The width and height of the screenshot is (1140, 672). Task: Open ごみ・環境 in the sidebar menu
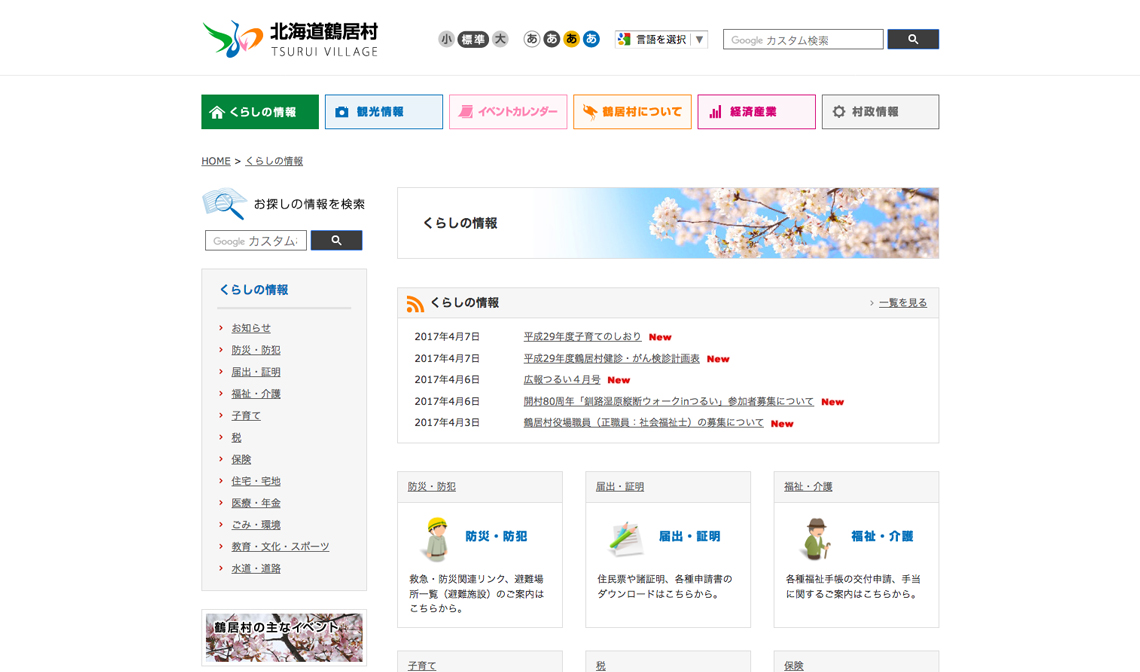tap(256, 525)
